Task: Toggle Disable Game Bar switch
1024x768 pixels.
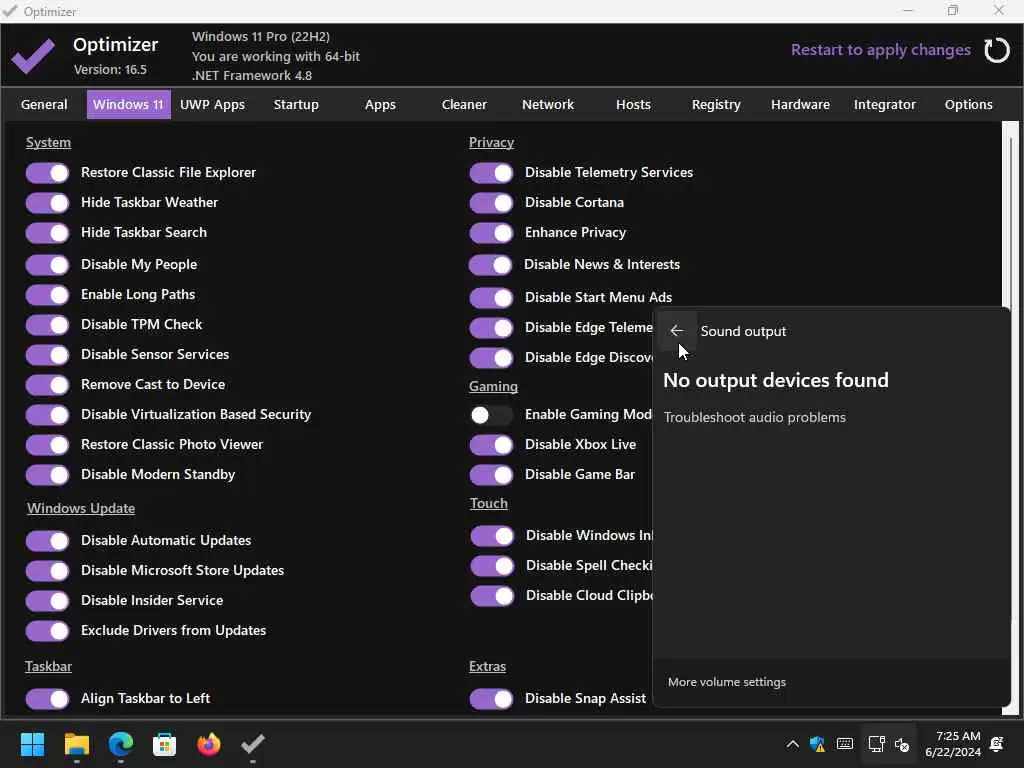Action: pos(491,475)
